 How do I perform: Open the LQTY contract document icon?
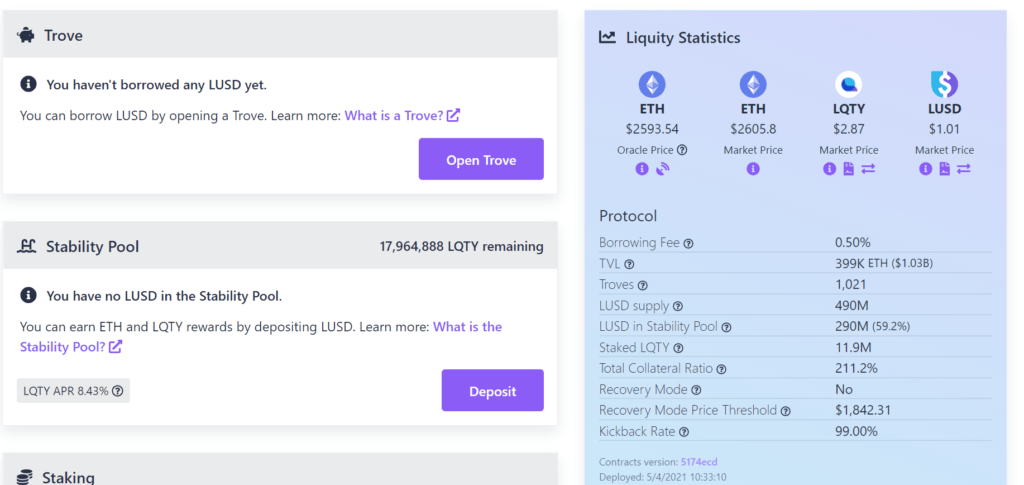tap(848, 169)
